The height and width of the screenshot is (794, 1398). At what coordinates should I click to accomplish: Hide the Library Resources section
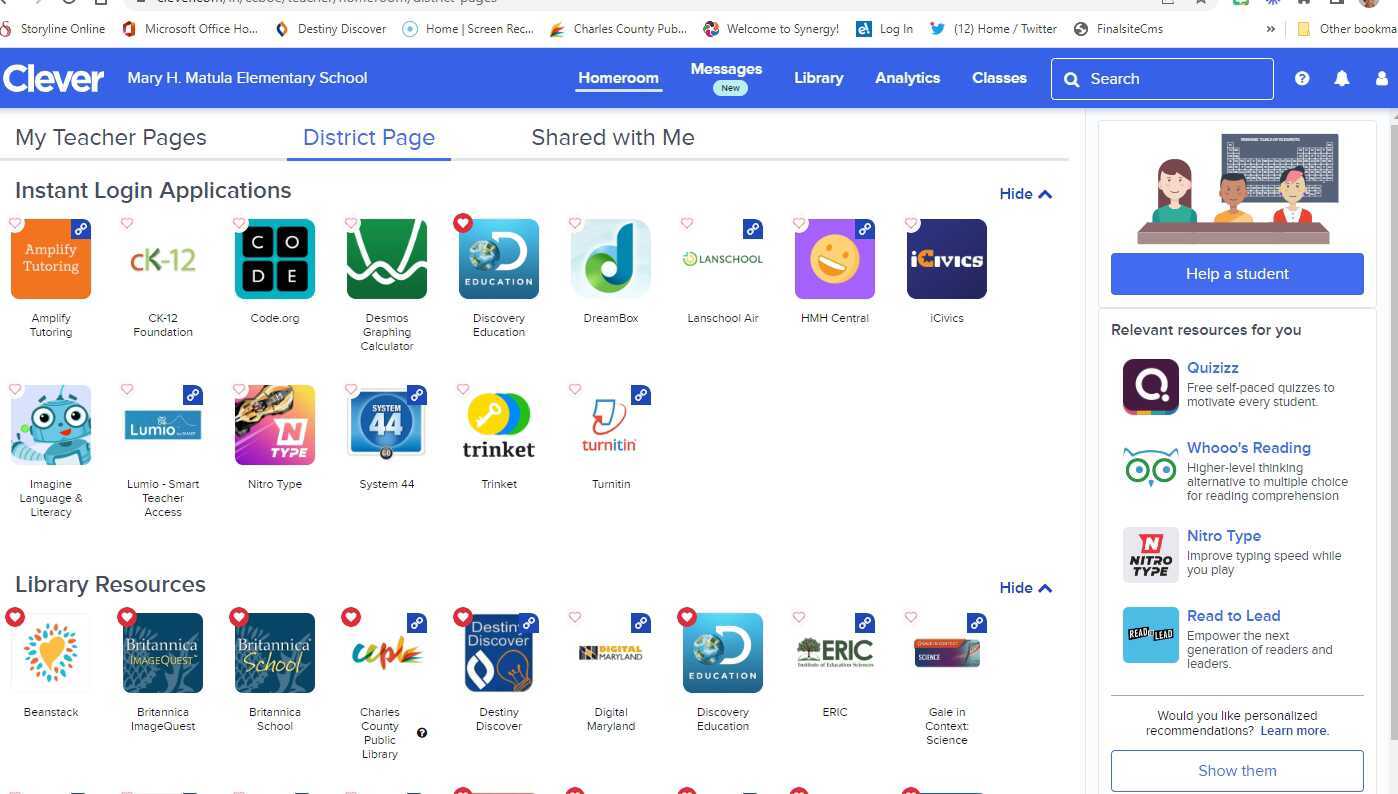tap(1026, 588)
